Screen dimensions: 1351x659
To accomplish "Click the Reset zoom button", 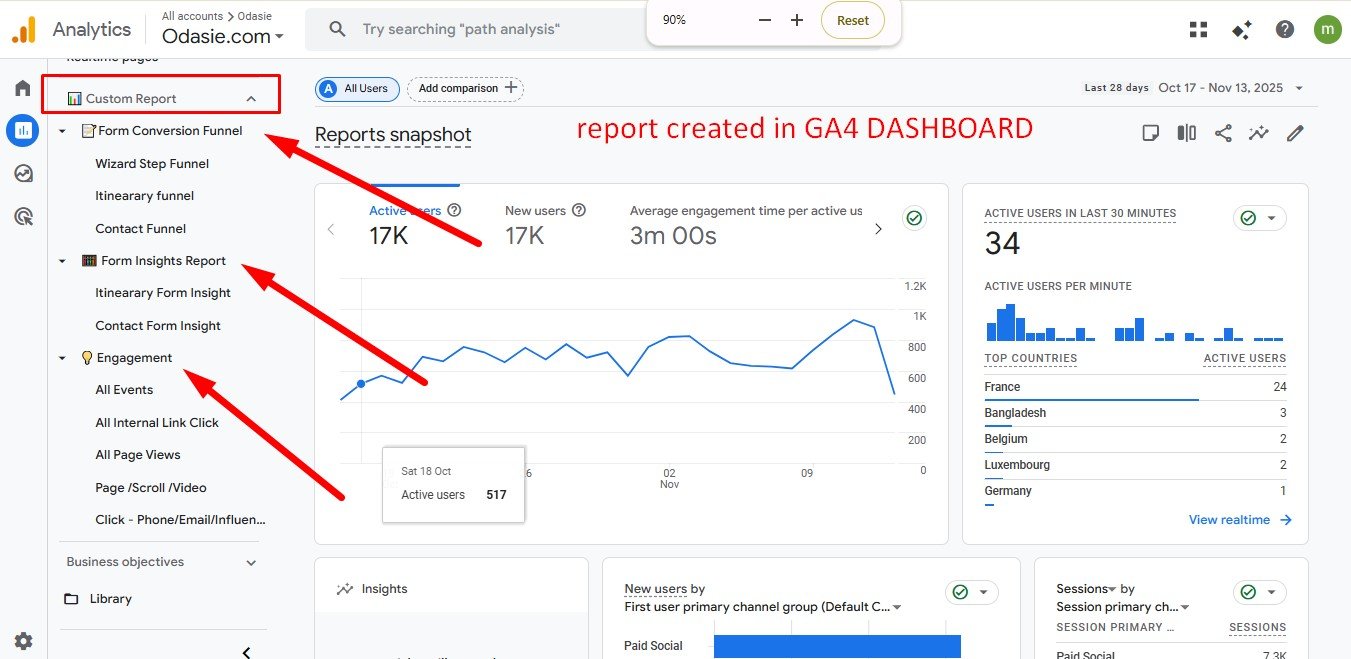I will [853, 20].
